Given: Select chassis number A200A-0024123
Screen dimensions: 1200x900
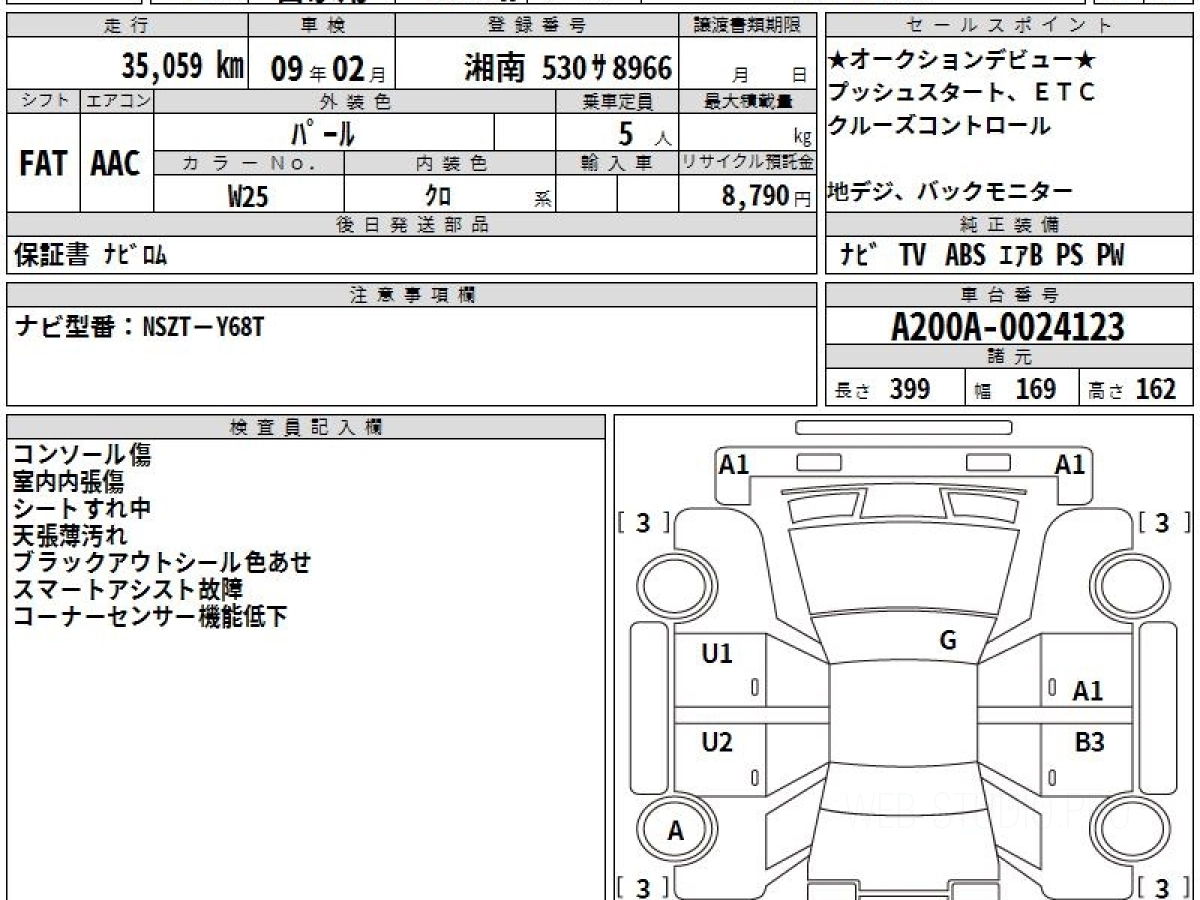Looking at the screenshot, I should [1008, 326].
